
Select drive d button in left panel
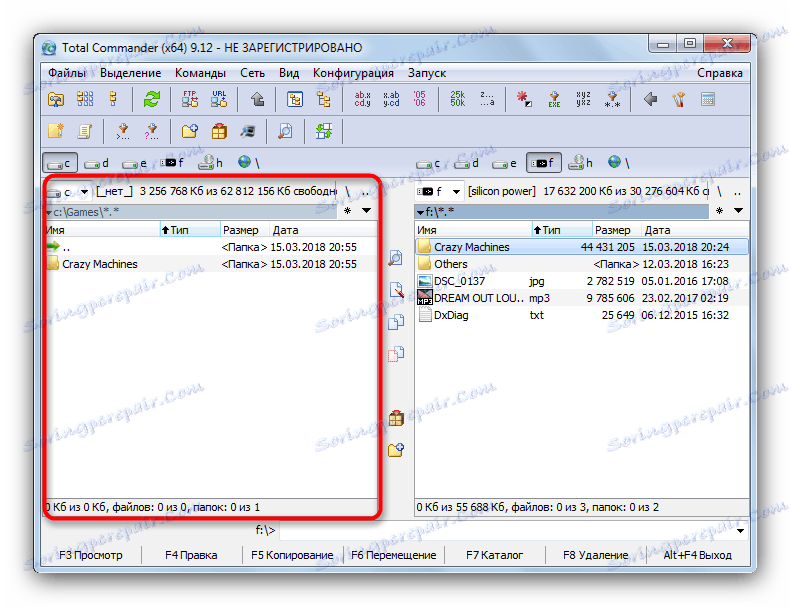click(97, 163)
